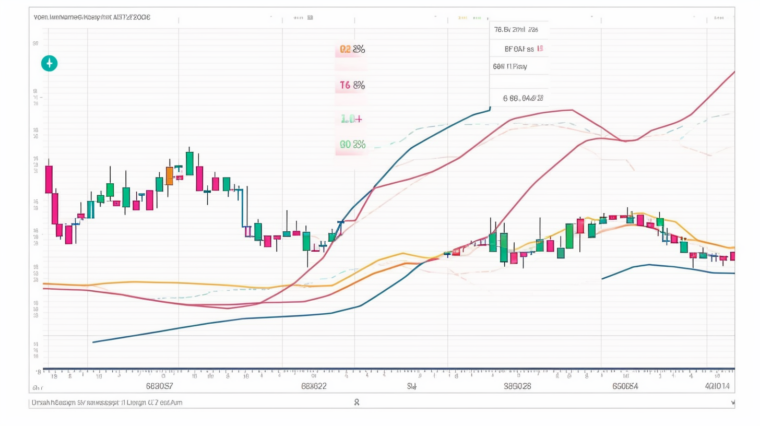This screenshot has width=760, height=426.
Task: Click the teal circular plus icon
Action: pyautogui.click(x=48, y=63)
